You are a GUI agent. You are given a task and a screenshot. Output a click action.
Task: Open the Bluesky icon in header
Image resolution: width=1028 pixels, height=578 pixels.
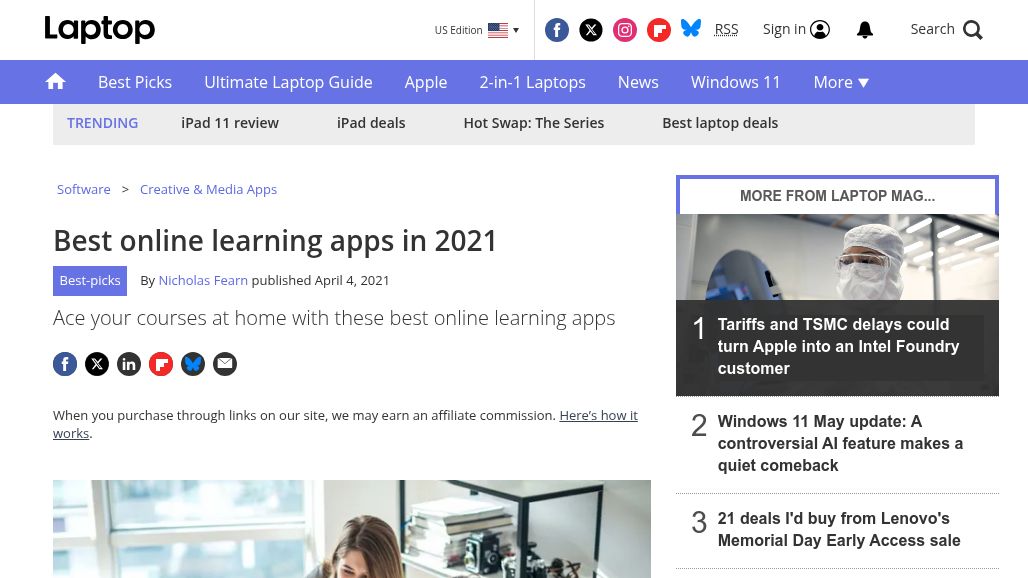click(691, 29)
